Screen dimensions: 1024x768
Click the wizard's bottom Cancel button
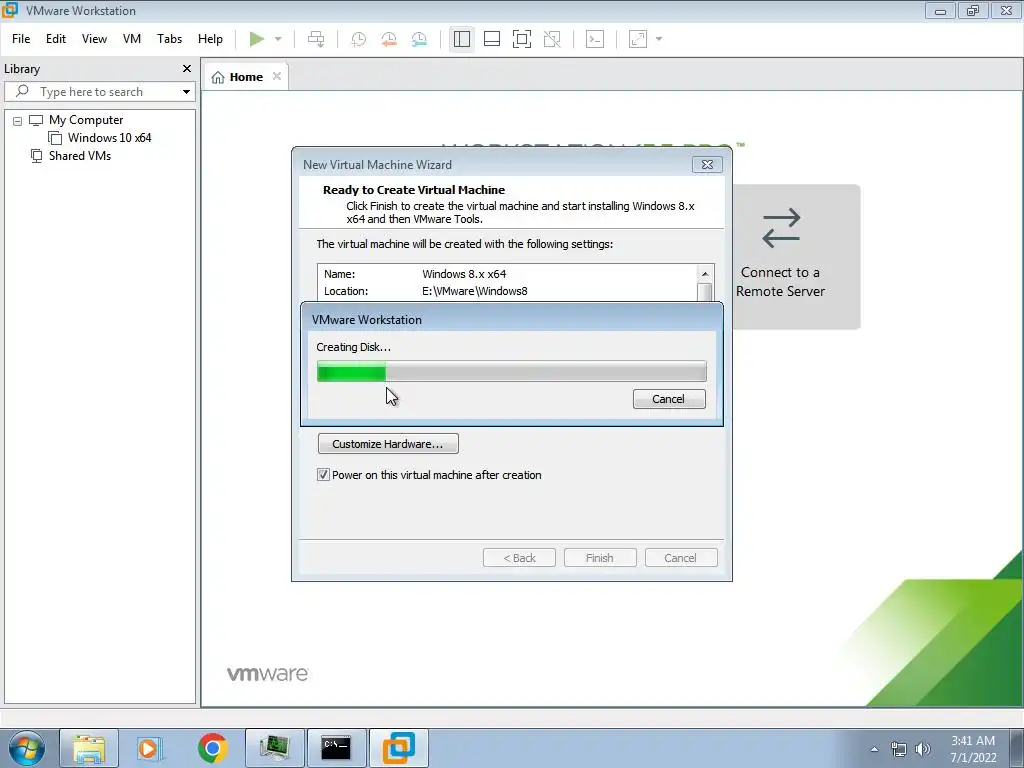coord(680,558)
